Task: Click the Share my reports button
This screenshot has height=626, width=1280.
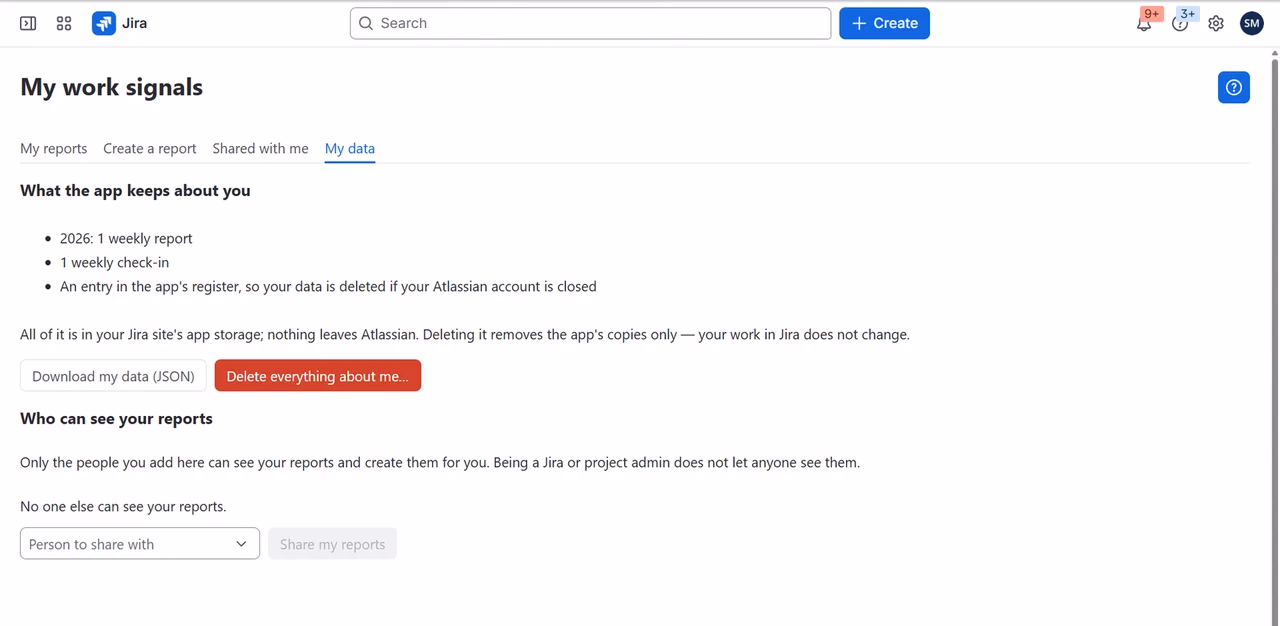Action: pyautogui.click(x=332, y=544)
